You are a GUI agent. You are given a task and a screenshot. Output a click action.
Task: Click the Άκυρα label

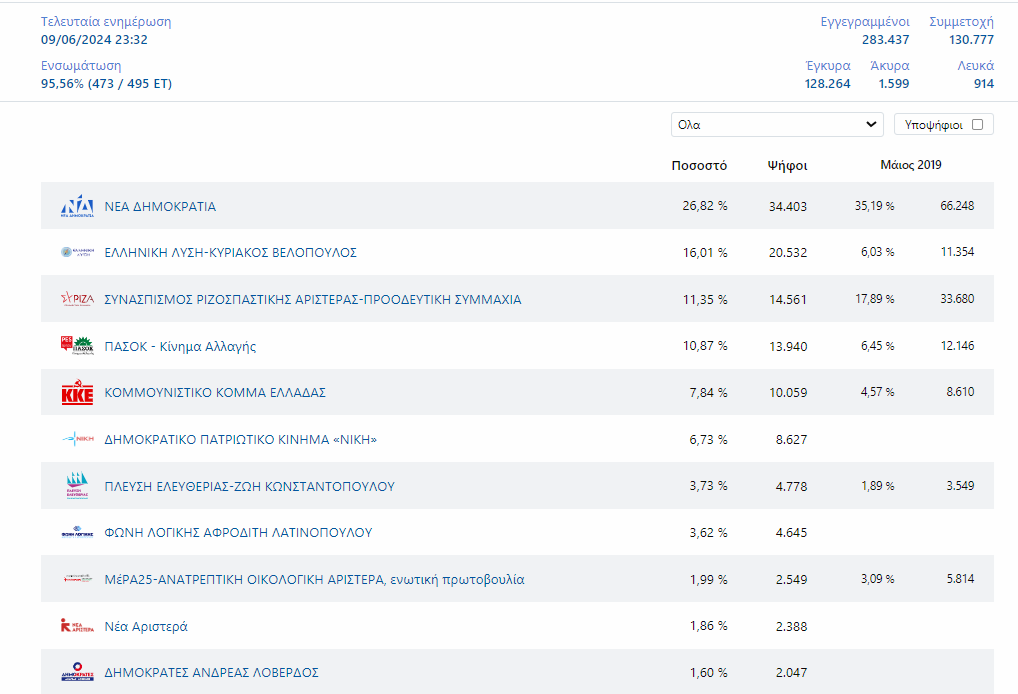(889, 66)
